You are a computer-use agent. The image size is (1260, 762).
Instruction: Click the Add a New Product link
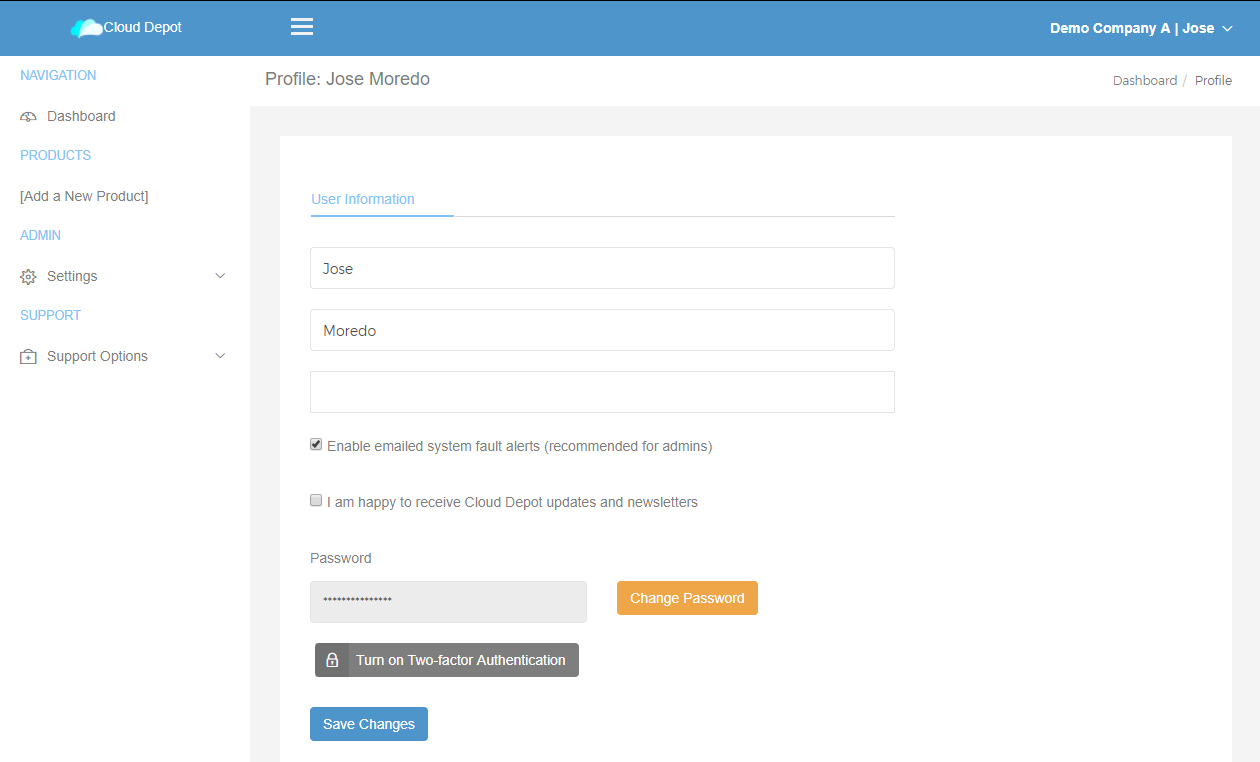(84, 195)
